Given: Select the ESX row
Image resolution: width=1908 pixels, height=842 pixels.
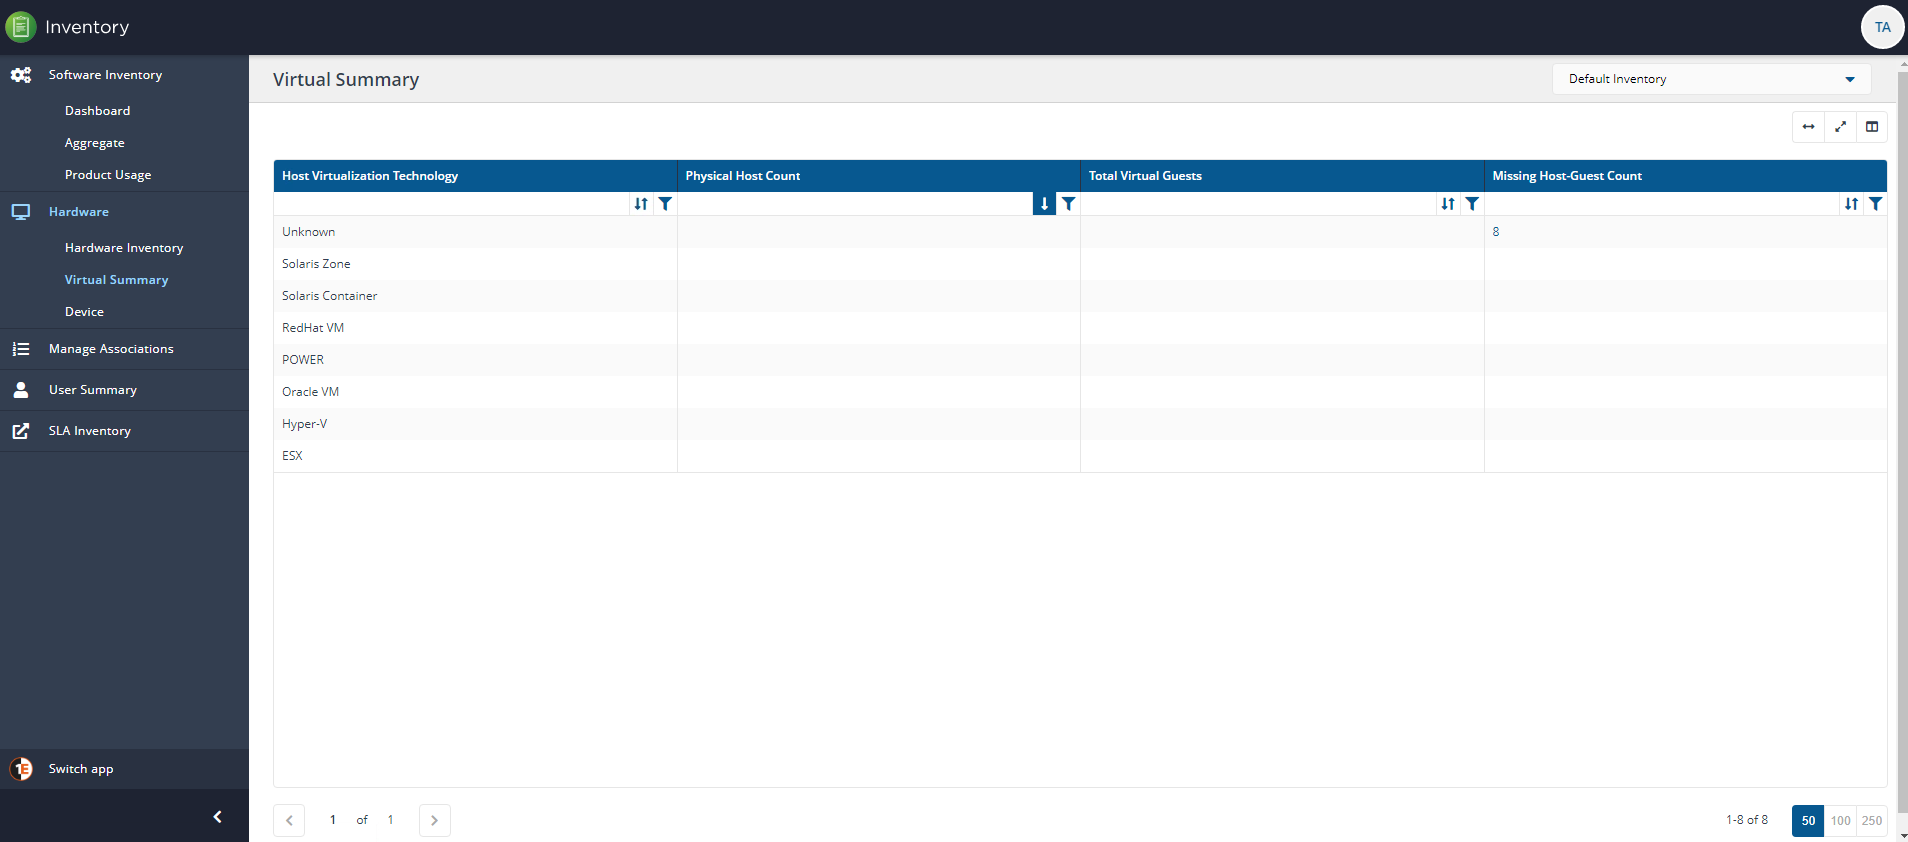Looking at the screenshot, I should [1080, 456].
